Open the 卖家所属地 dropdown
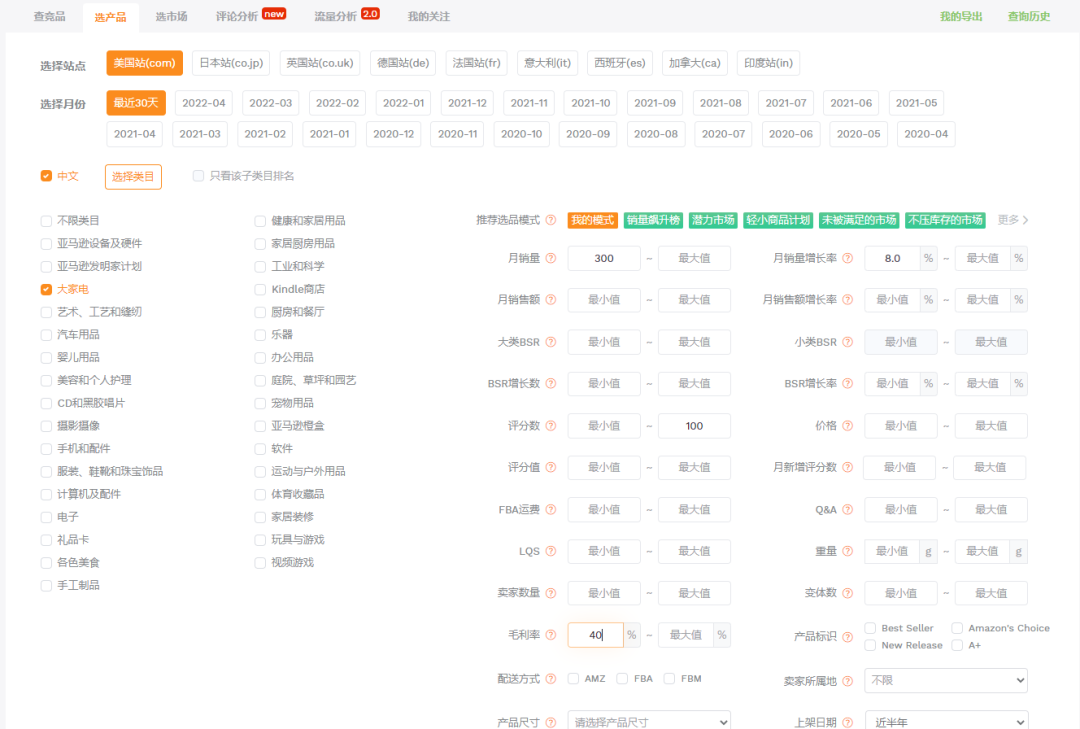This screenshot has width=1080, height=729. point(946,680)
